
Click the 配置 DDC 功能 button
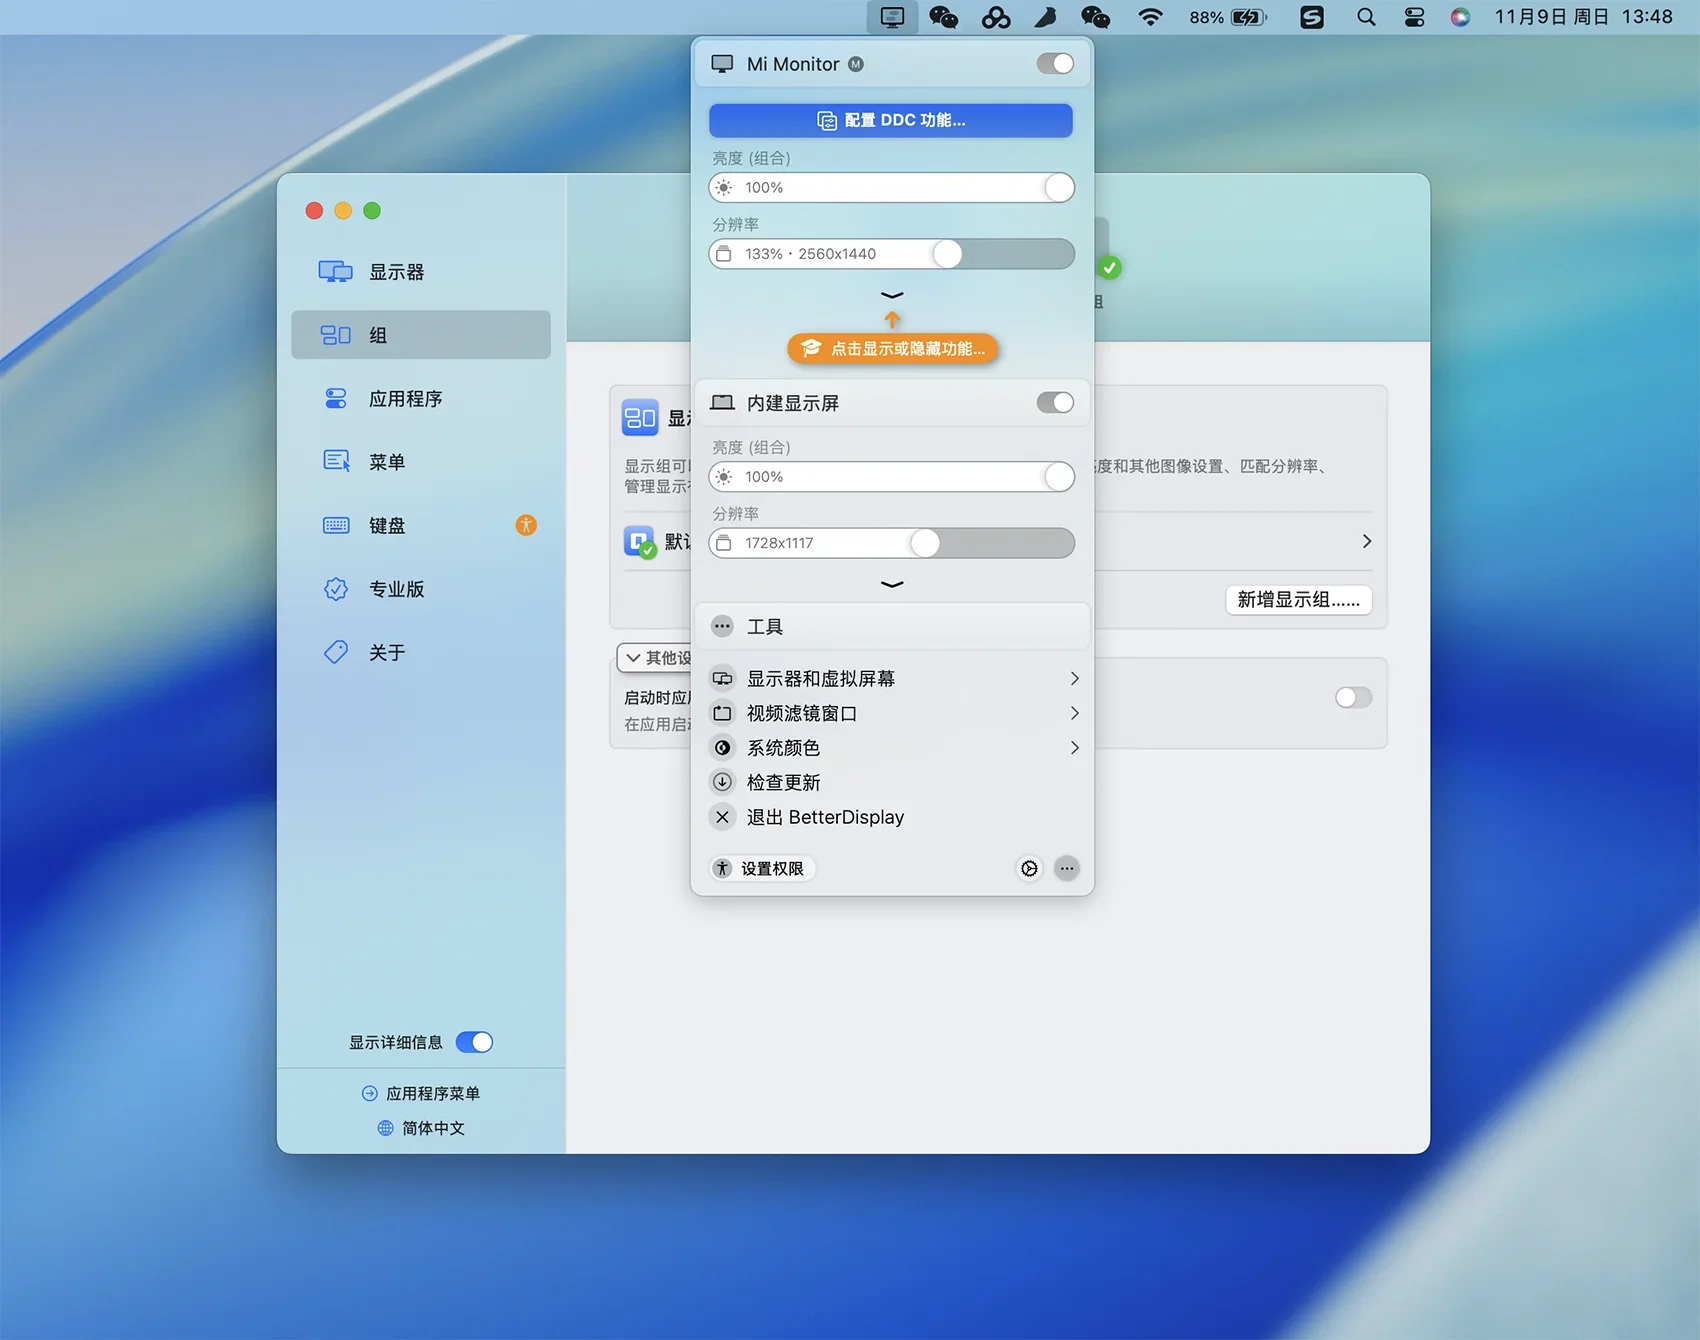(891, 120)
